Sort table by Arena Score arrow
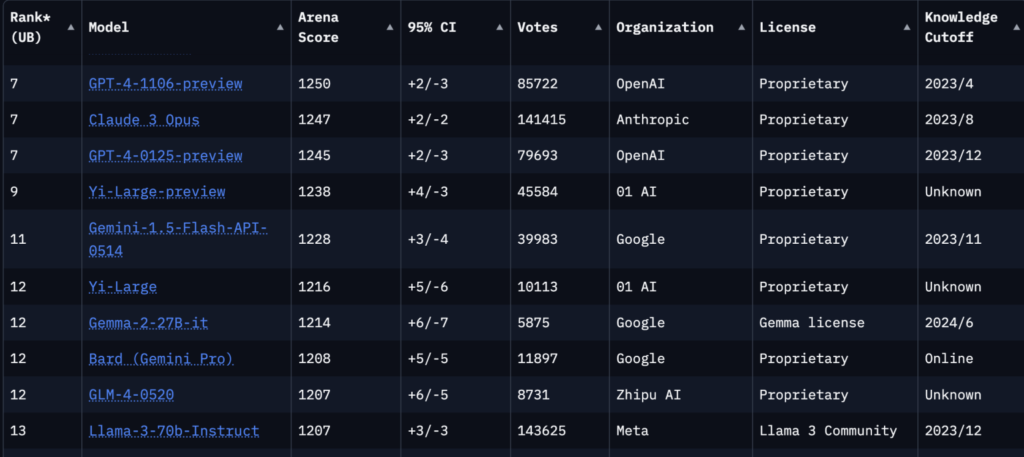 tap(388, 28)
